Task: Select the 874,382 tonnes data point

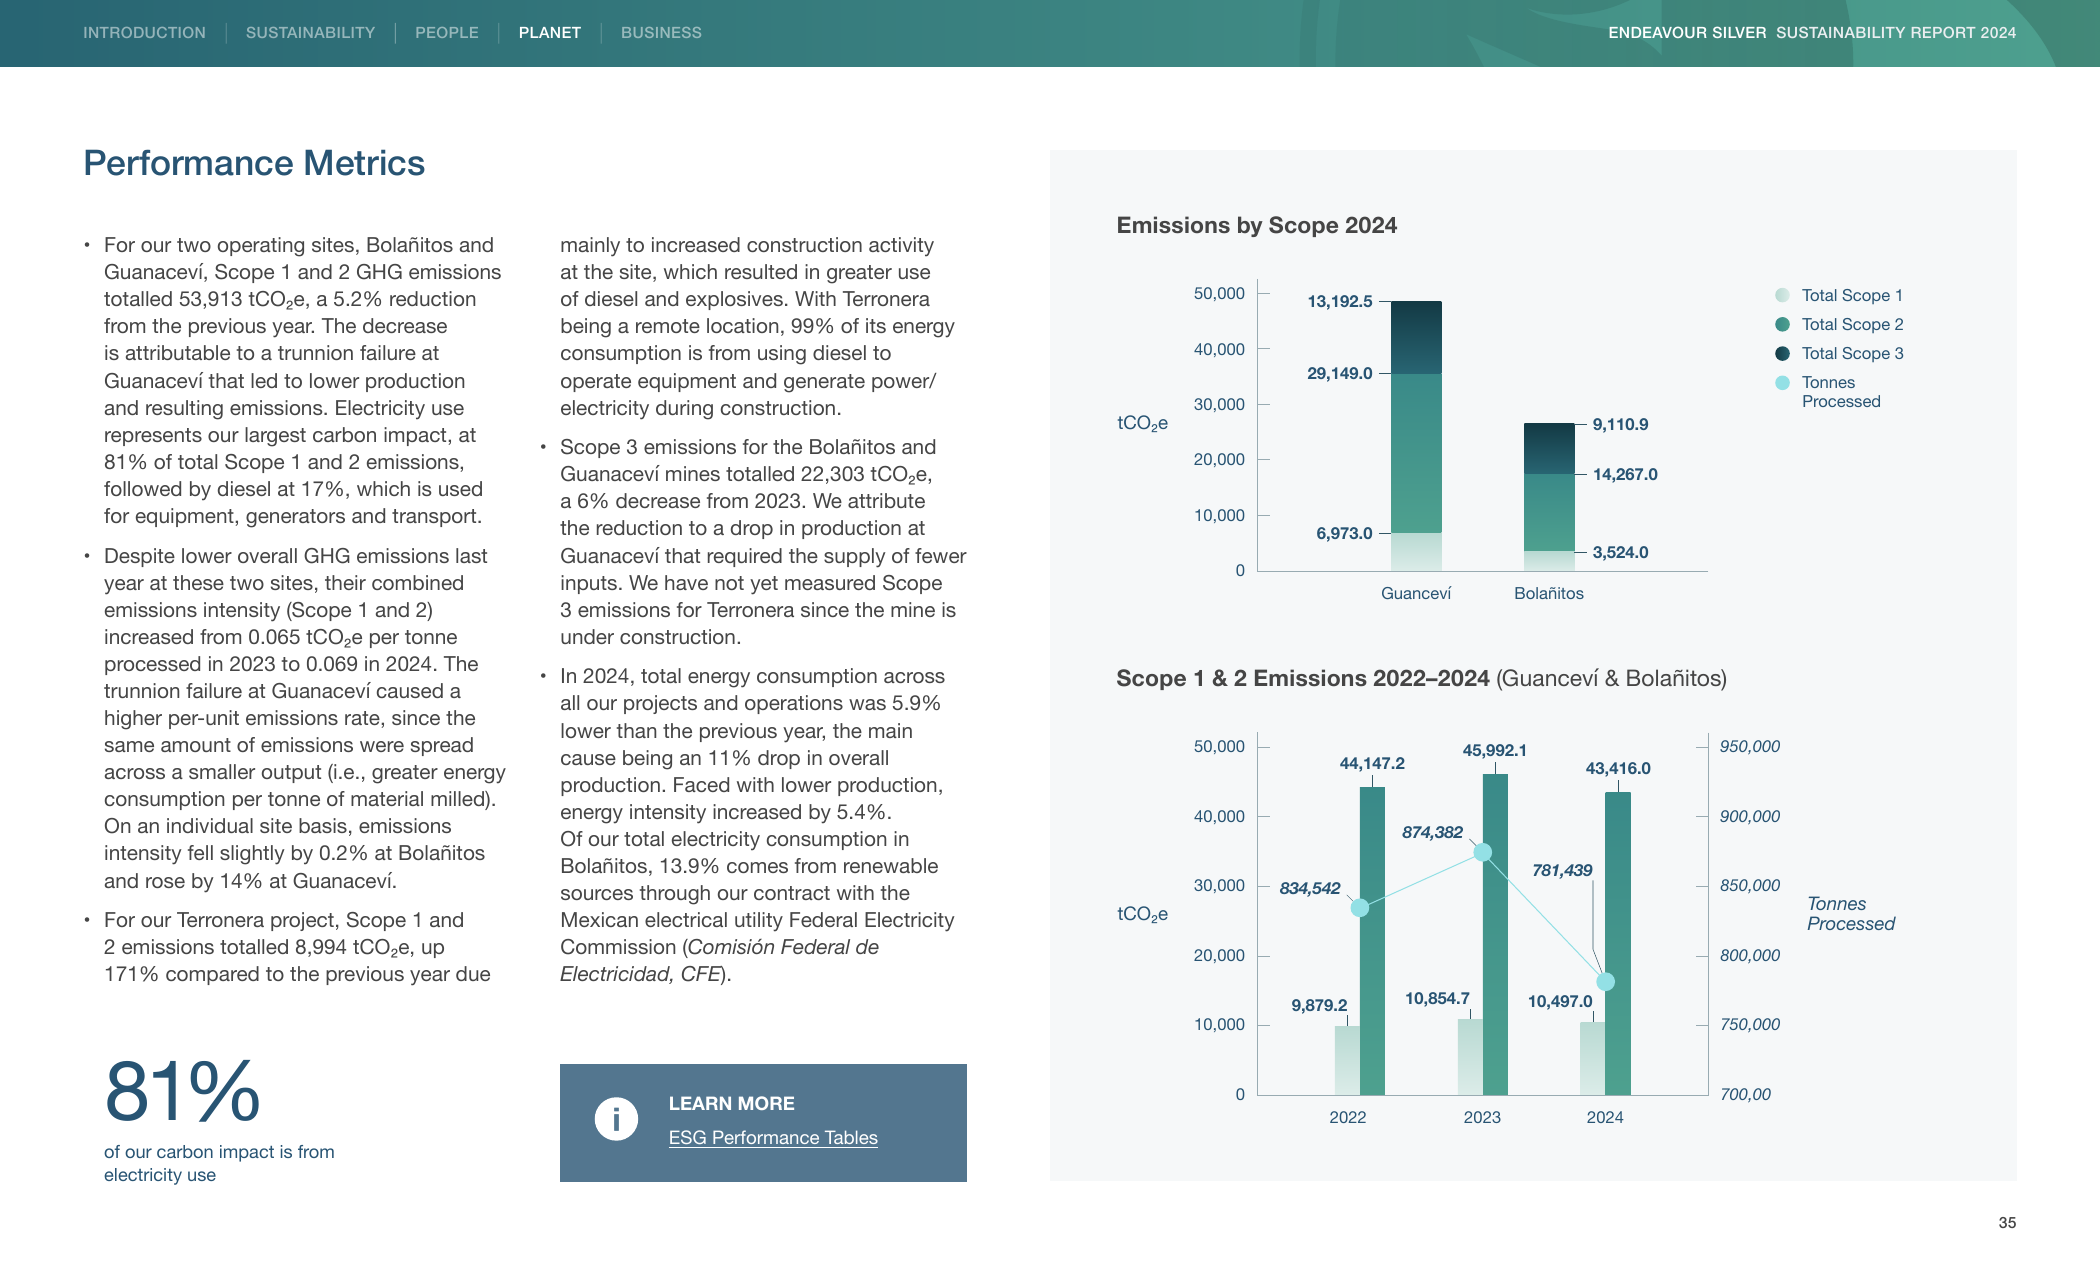Action: point(1483,852)
